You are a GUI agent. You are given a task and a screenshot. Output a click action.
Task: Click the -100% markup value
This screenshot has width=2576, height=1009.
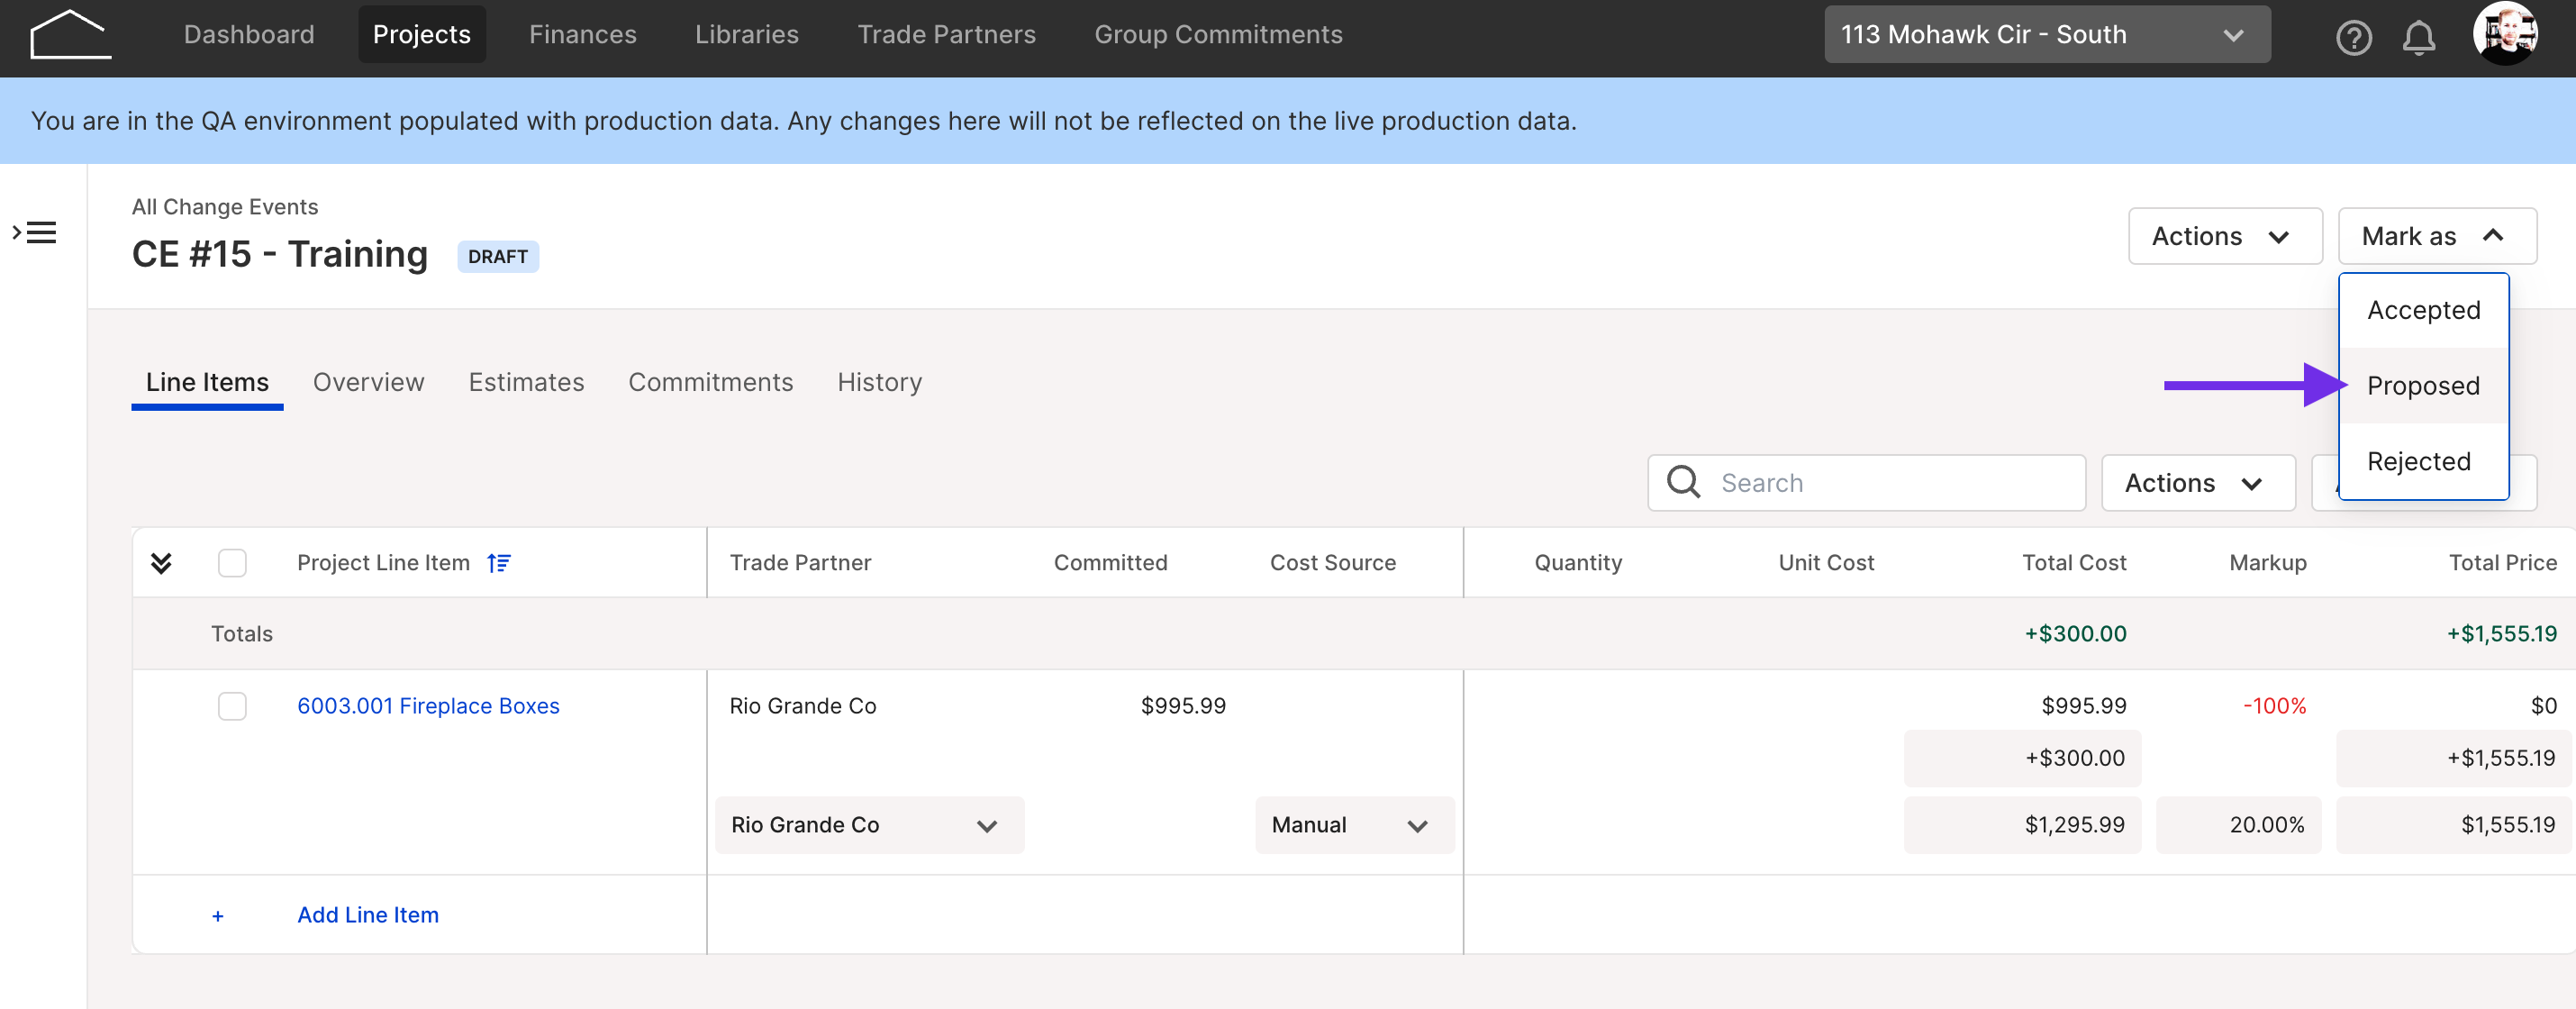[x=2274, y=706]
